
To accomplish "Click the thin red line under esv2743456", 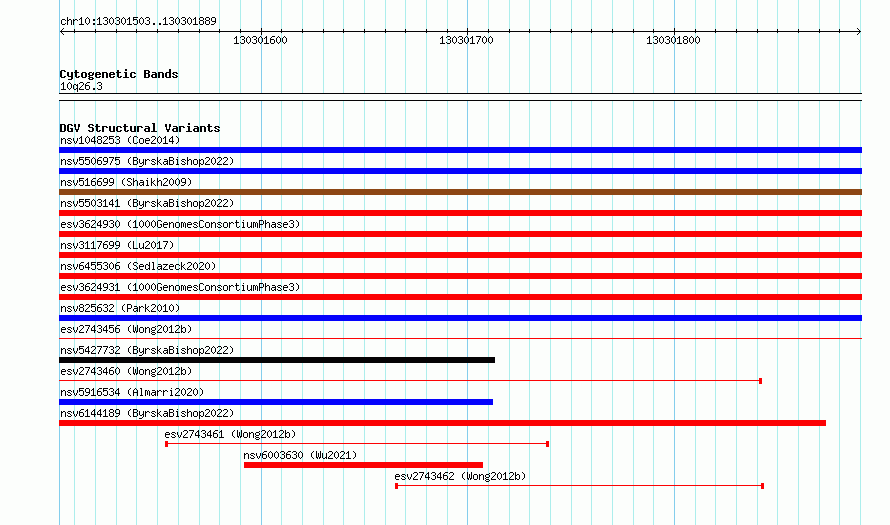I will tap(460, 339).
